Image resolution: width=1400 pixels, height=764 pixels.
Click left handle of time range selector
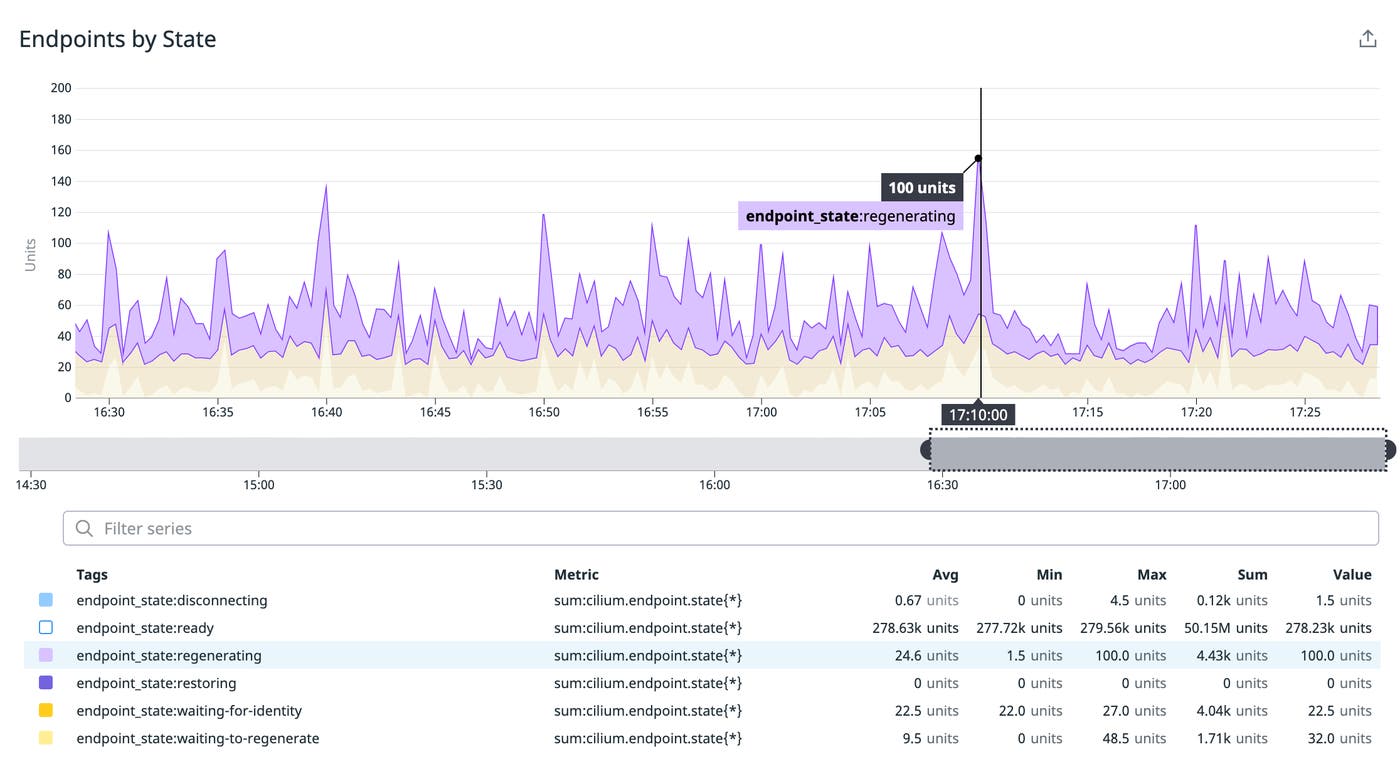click(927, 450)
